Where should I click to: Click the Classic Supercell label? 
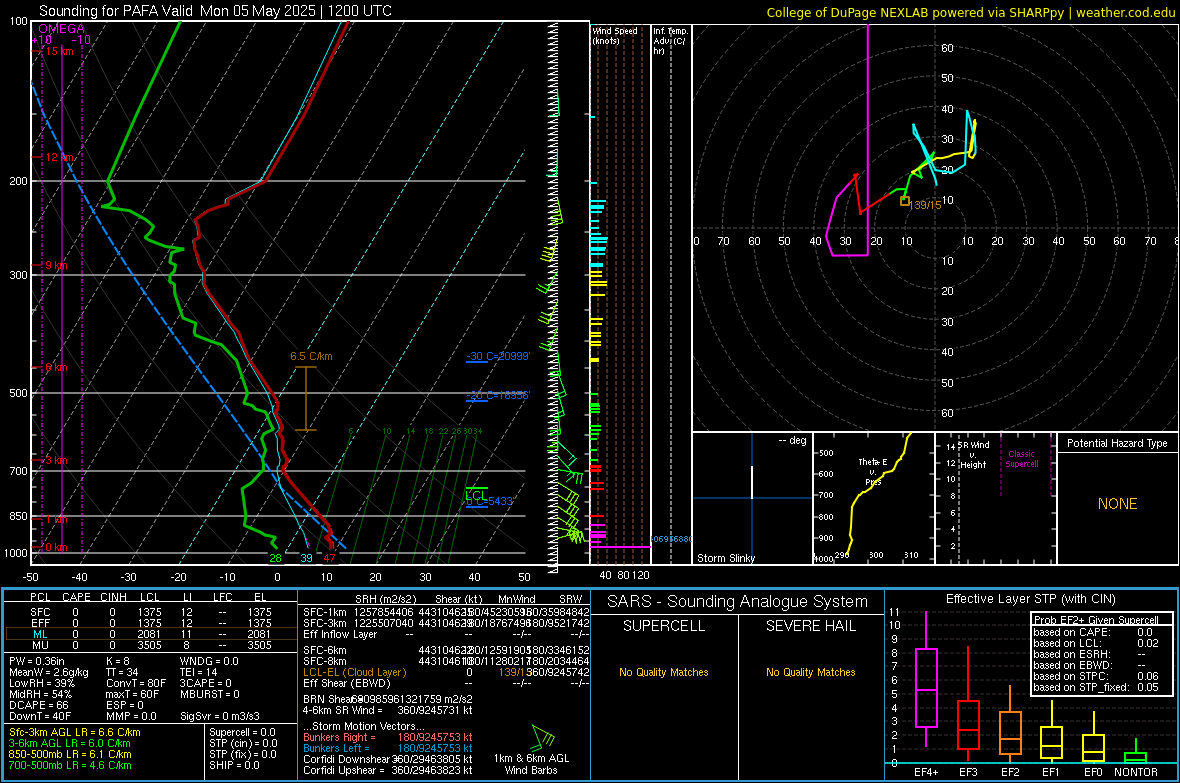point(1022,459)
